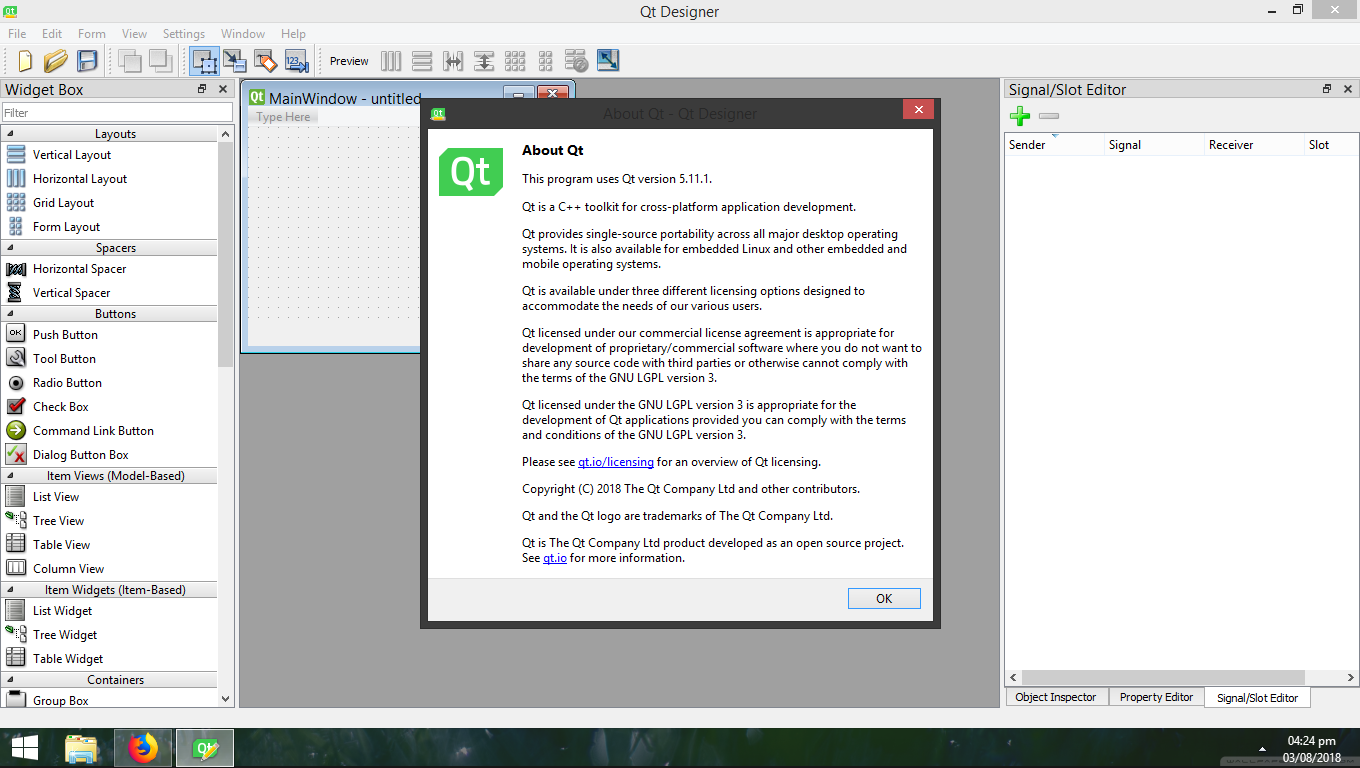The width and height of the screenshot is (1360, 768).
Task: Click the Lay Out in a Grid icon
Action: 515,61
